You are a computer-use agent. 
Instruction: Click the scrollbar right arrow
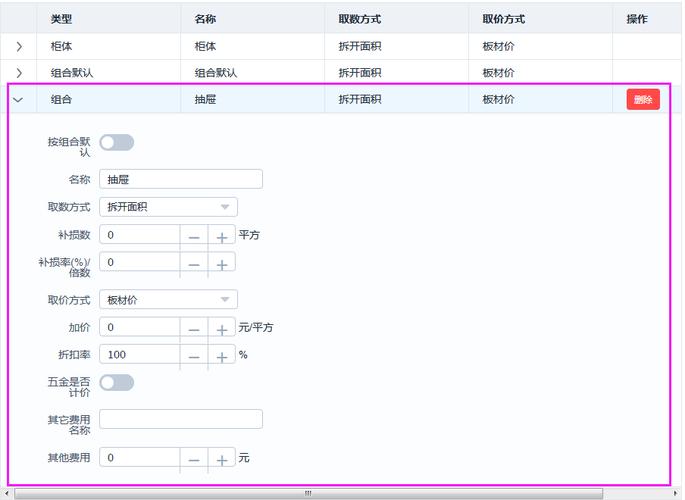pyautogui.click(x=675, y=493)
